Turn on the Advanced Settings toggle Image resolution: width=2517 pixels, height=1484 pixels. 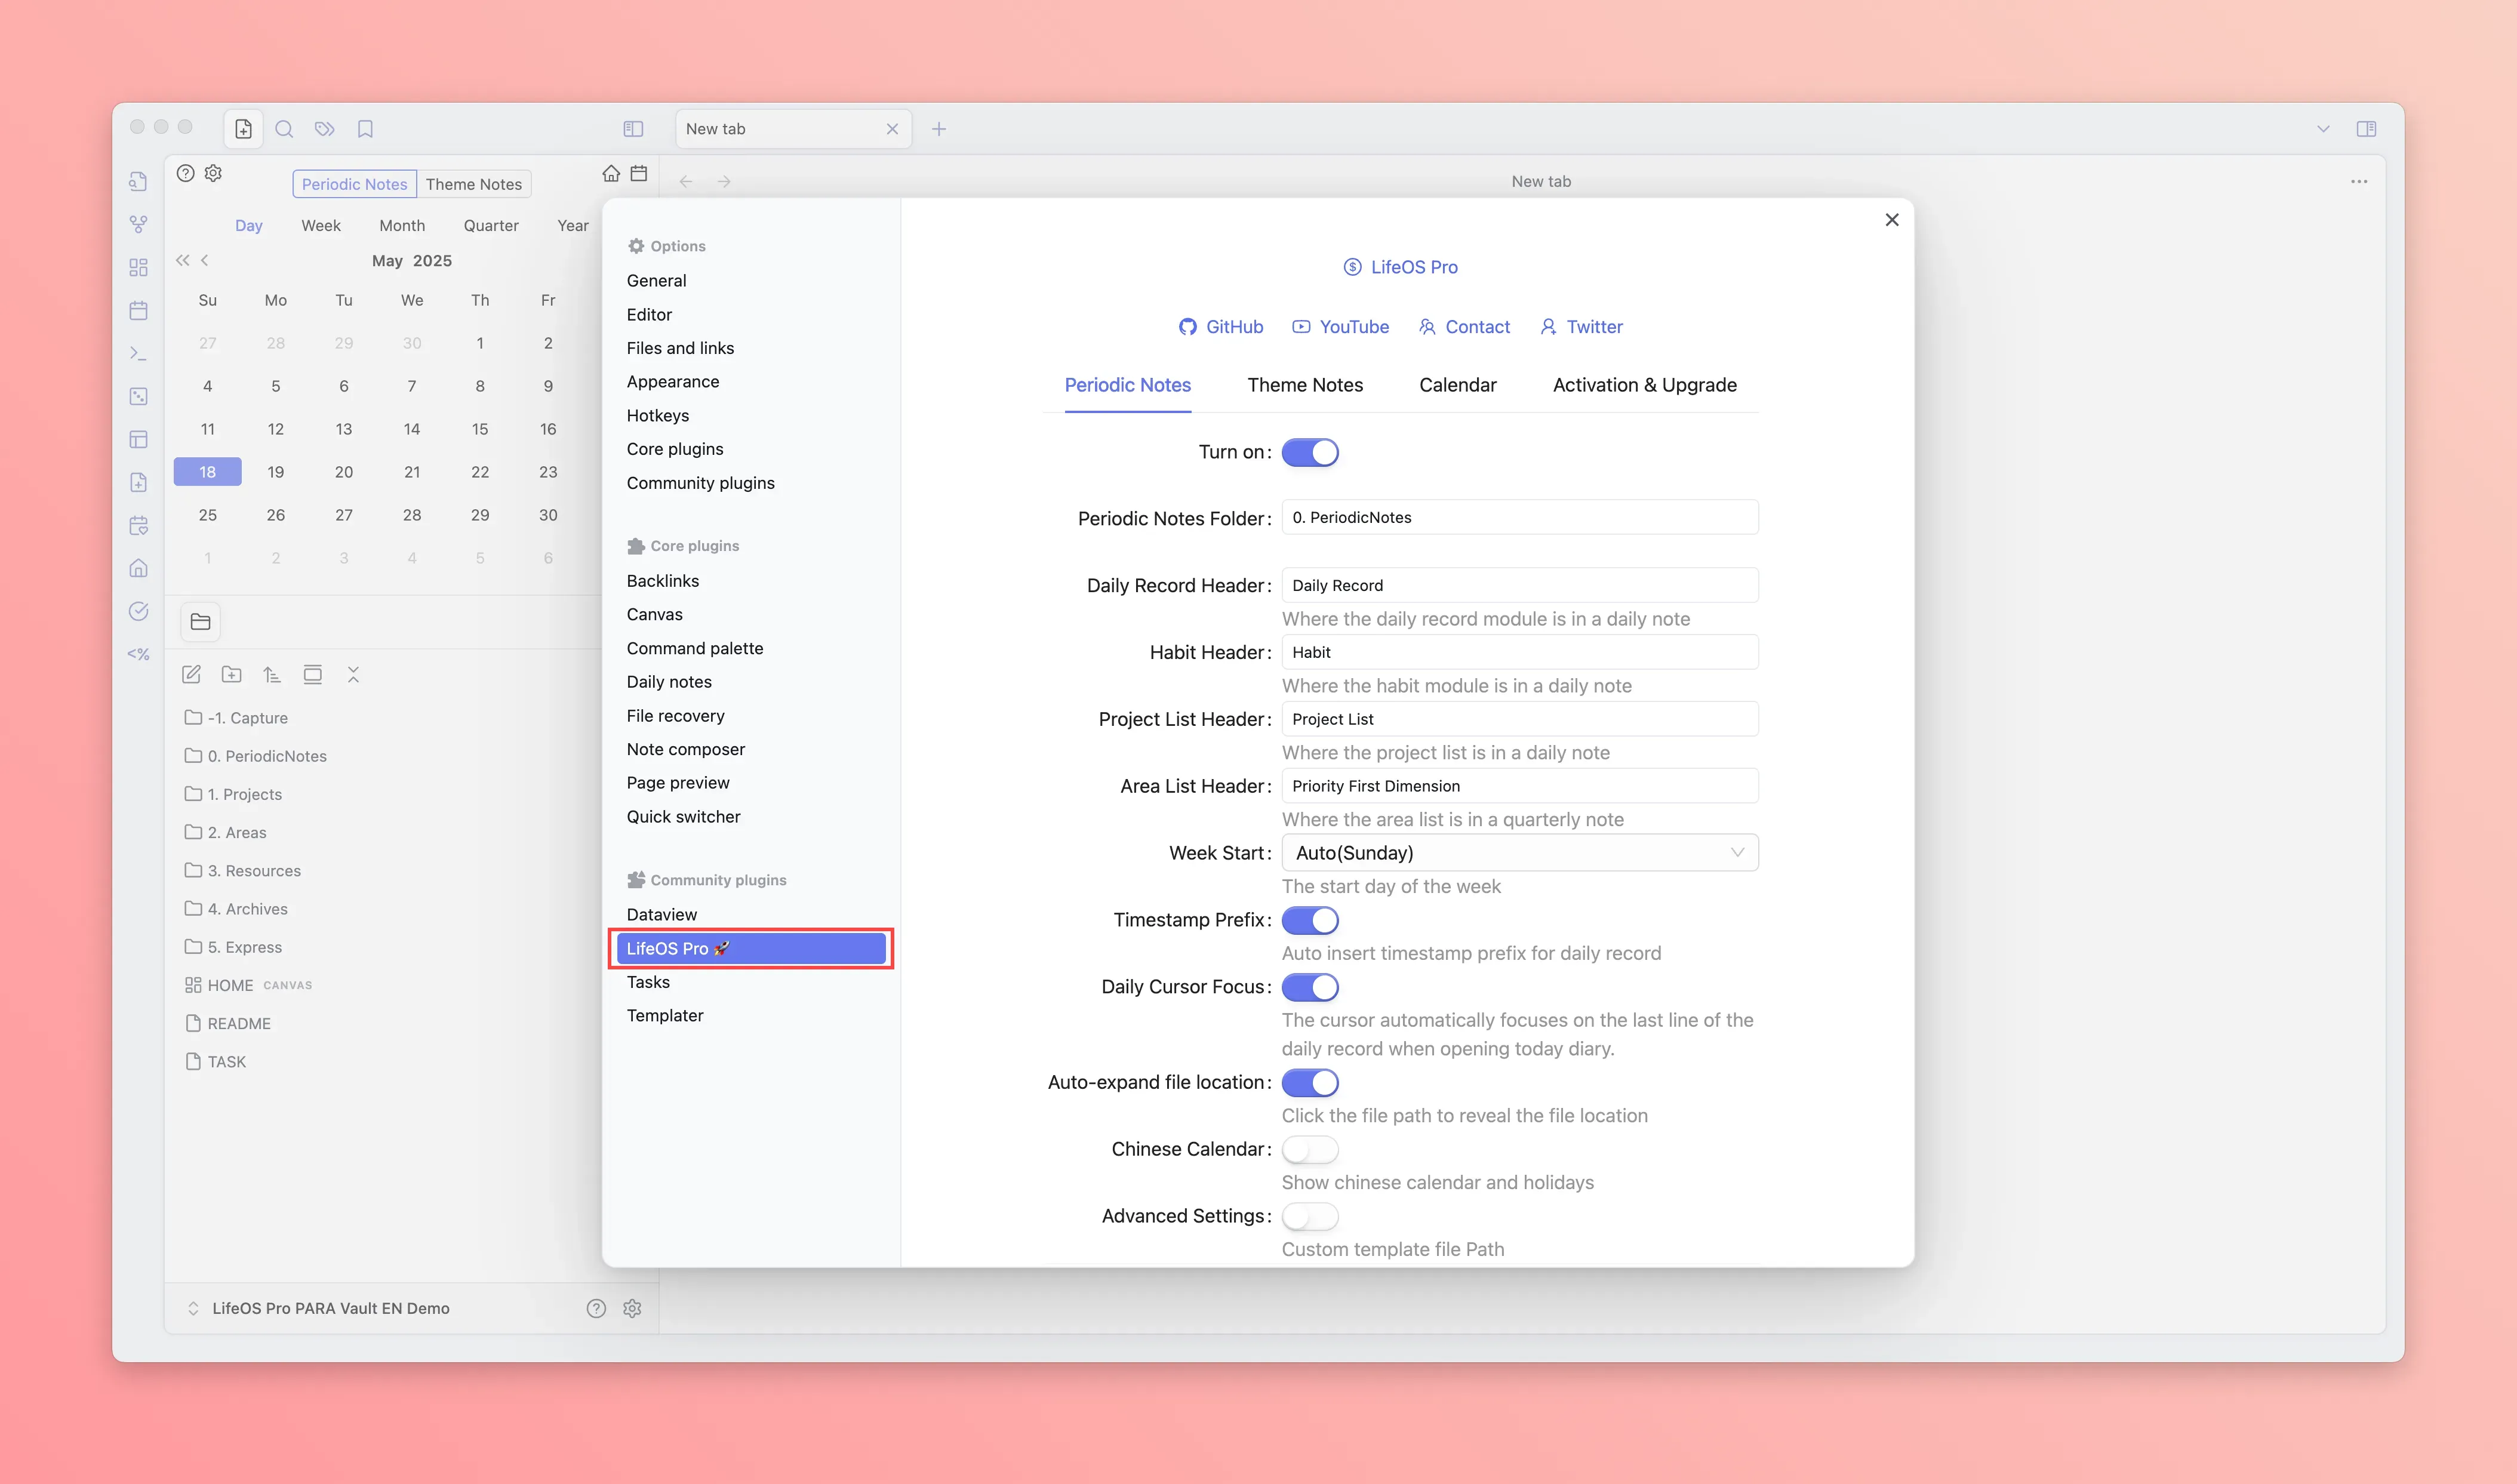(x=1310, y=1216)
